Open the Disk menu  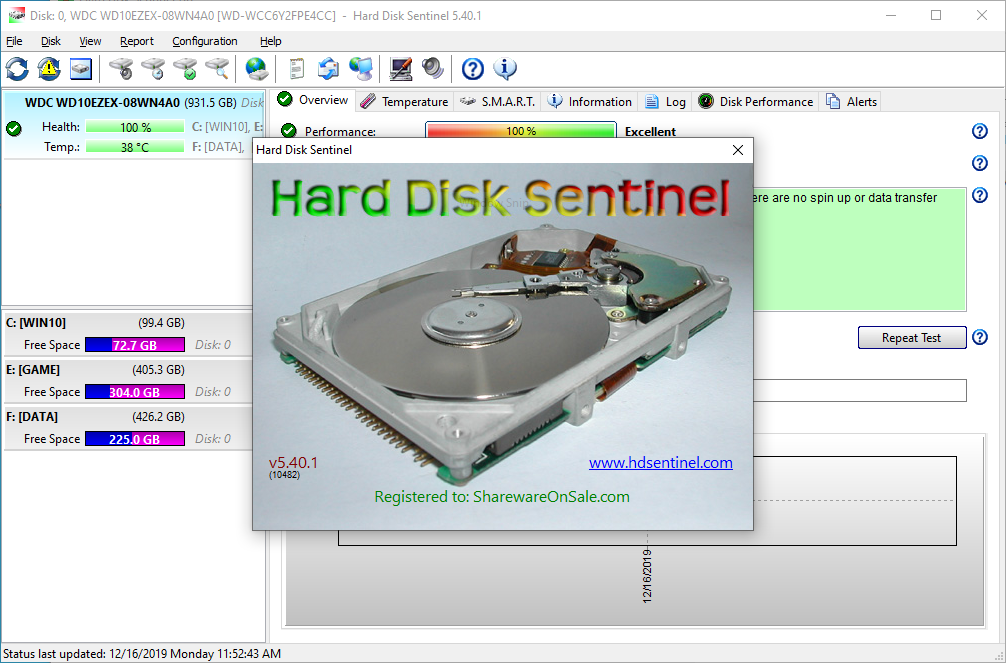tap(51, 41)
